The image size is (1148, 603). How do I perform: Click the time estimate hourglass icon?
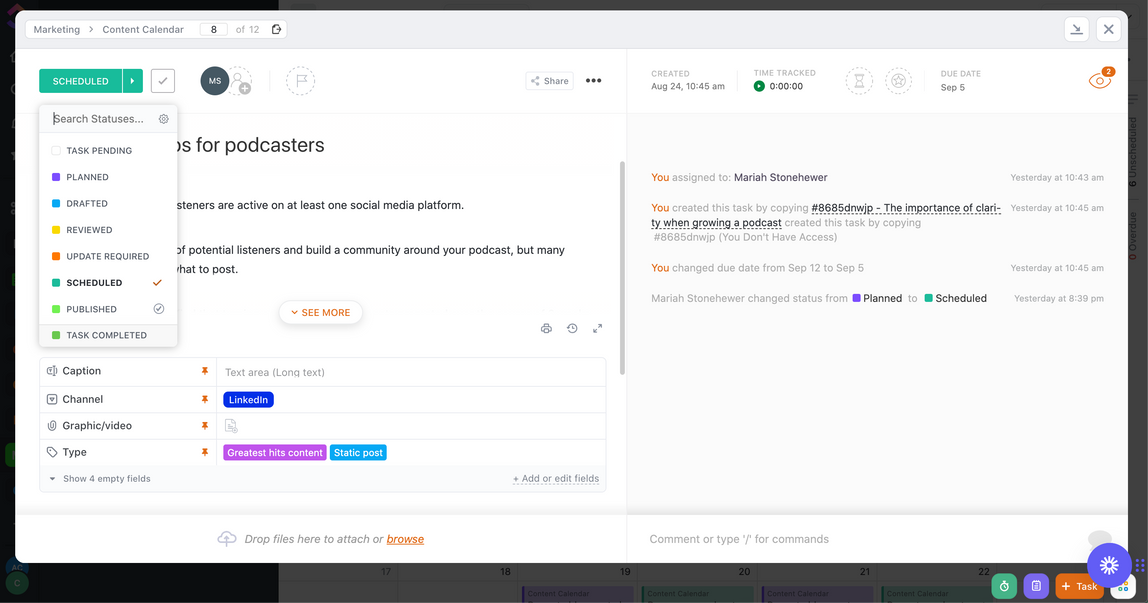pos(858,81)
